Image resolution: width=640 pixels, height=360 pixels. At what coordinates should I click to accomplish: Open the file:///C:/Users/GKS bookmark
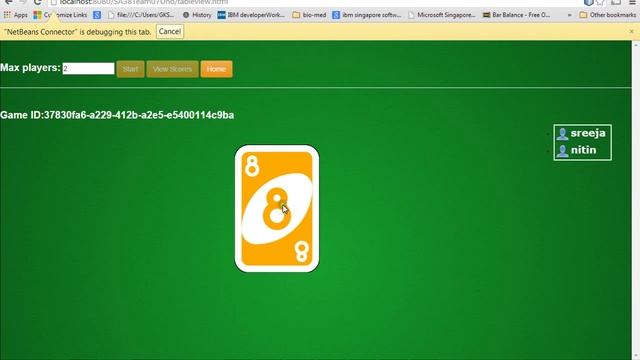tap(141, 15)
